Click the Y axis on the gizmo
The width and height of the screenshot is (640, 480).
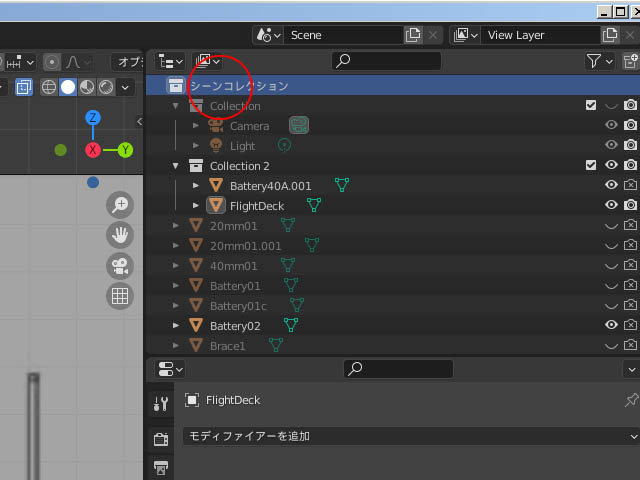(125, 150)
